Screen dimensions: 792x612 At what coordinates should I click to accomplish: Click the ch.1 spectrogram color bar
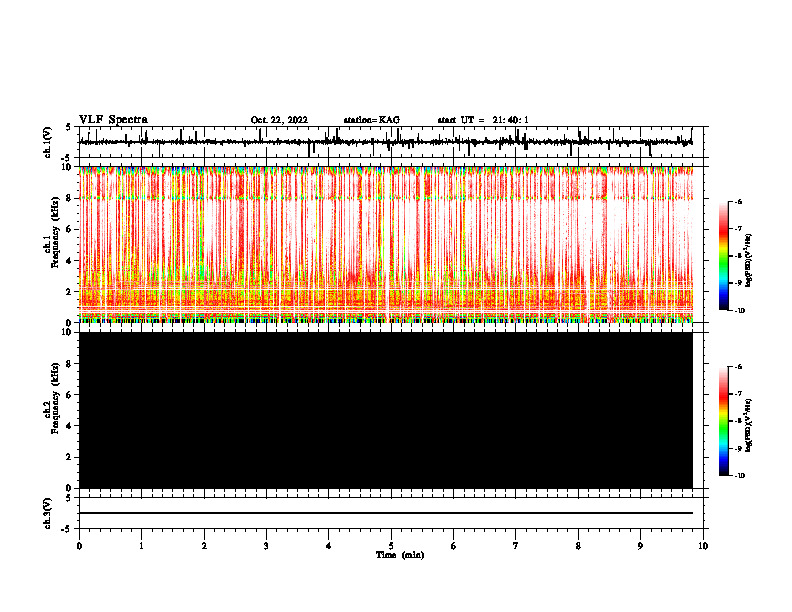724,256
